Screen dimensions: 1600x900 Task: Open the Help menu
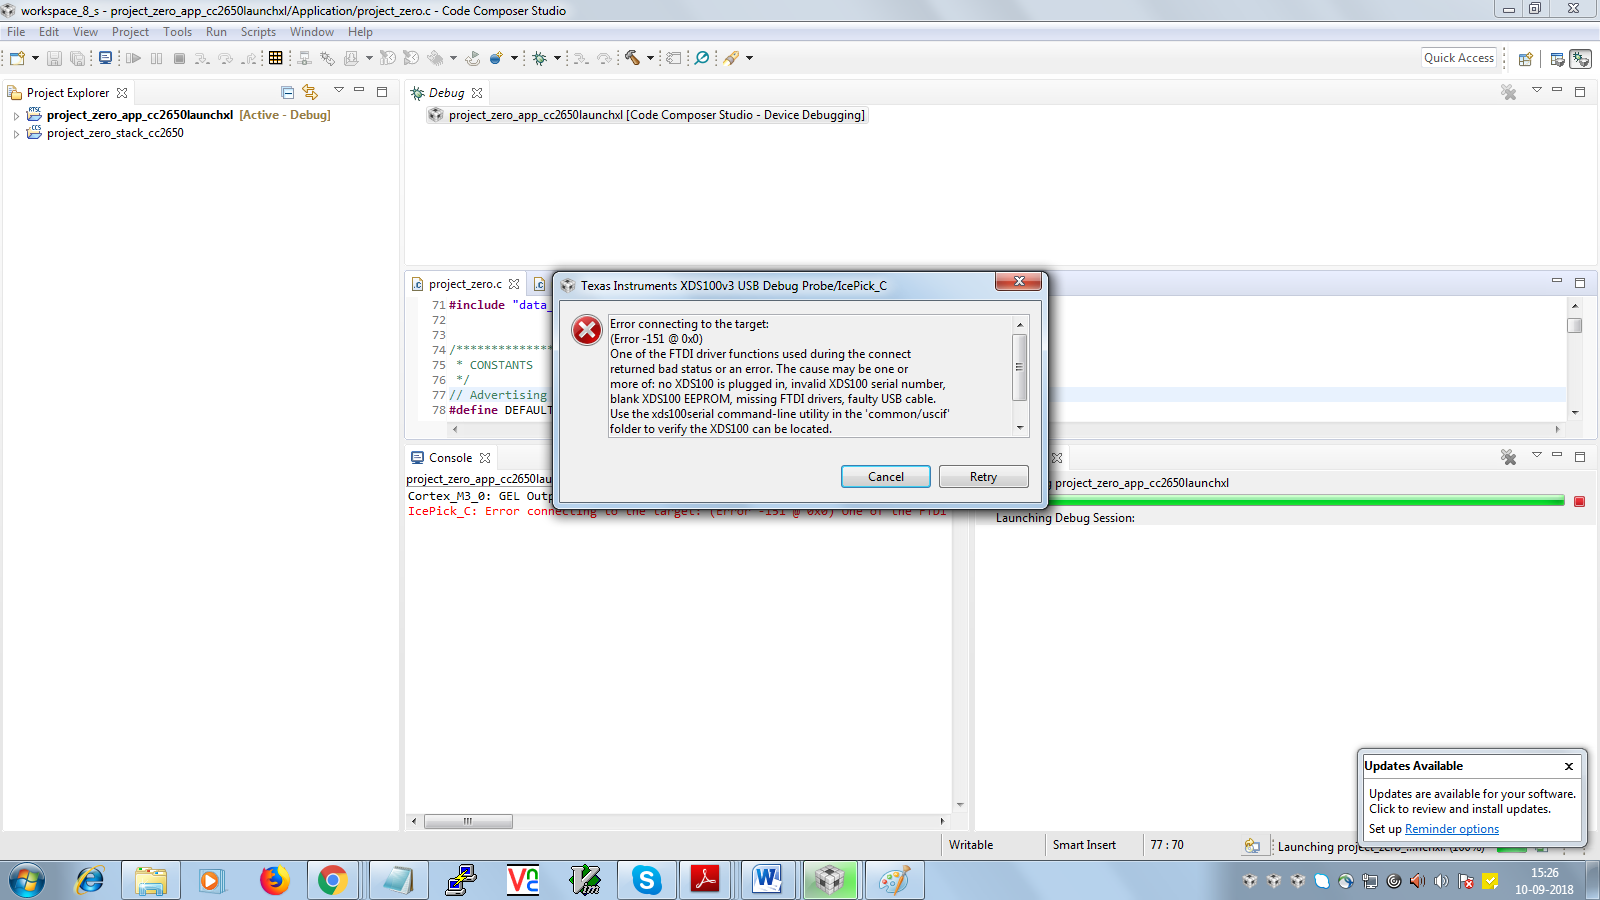(360, 32)
